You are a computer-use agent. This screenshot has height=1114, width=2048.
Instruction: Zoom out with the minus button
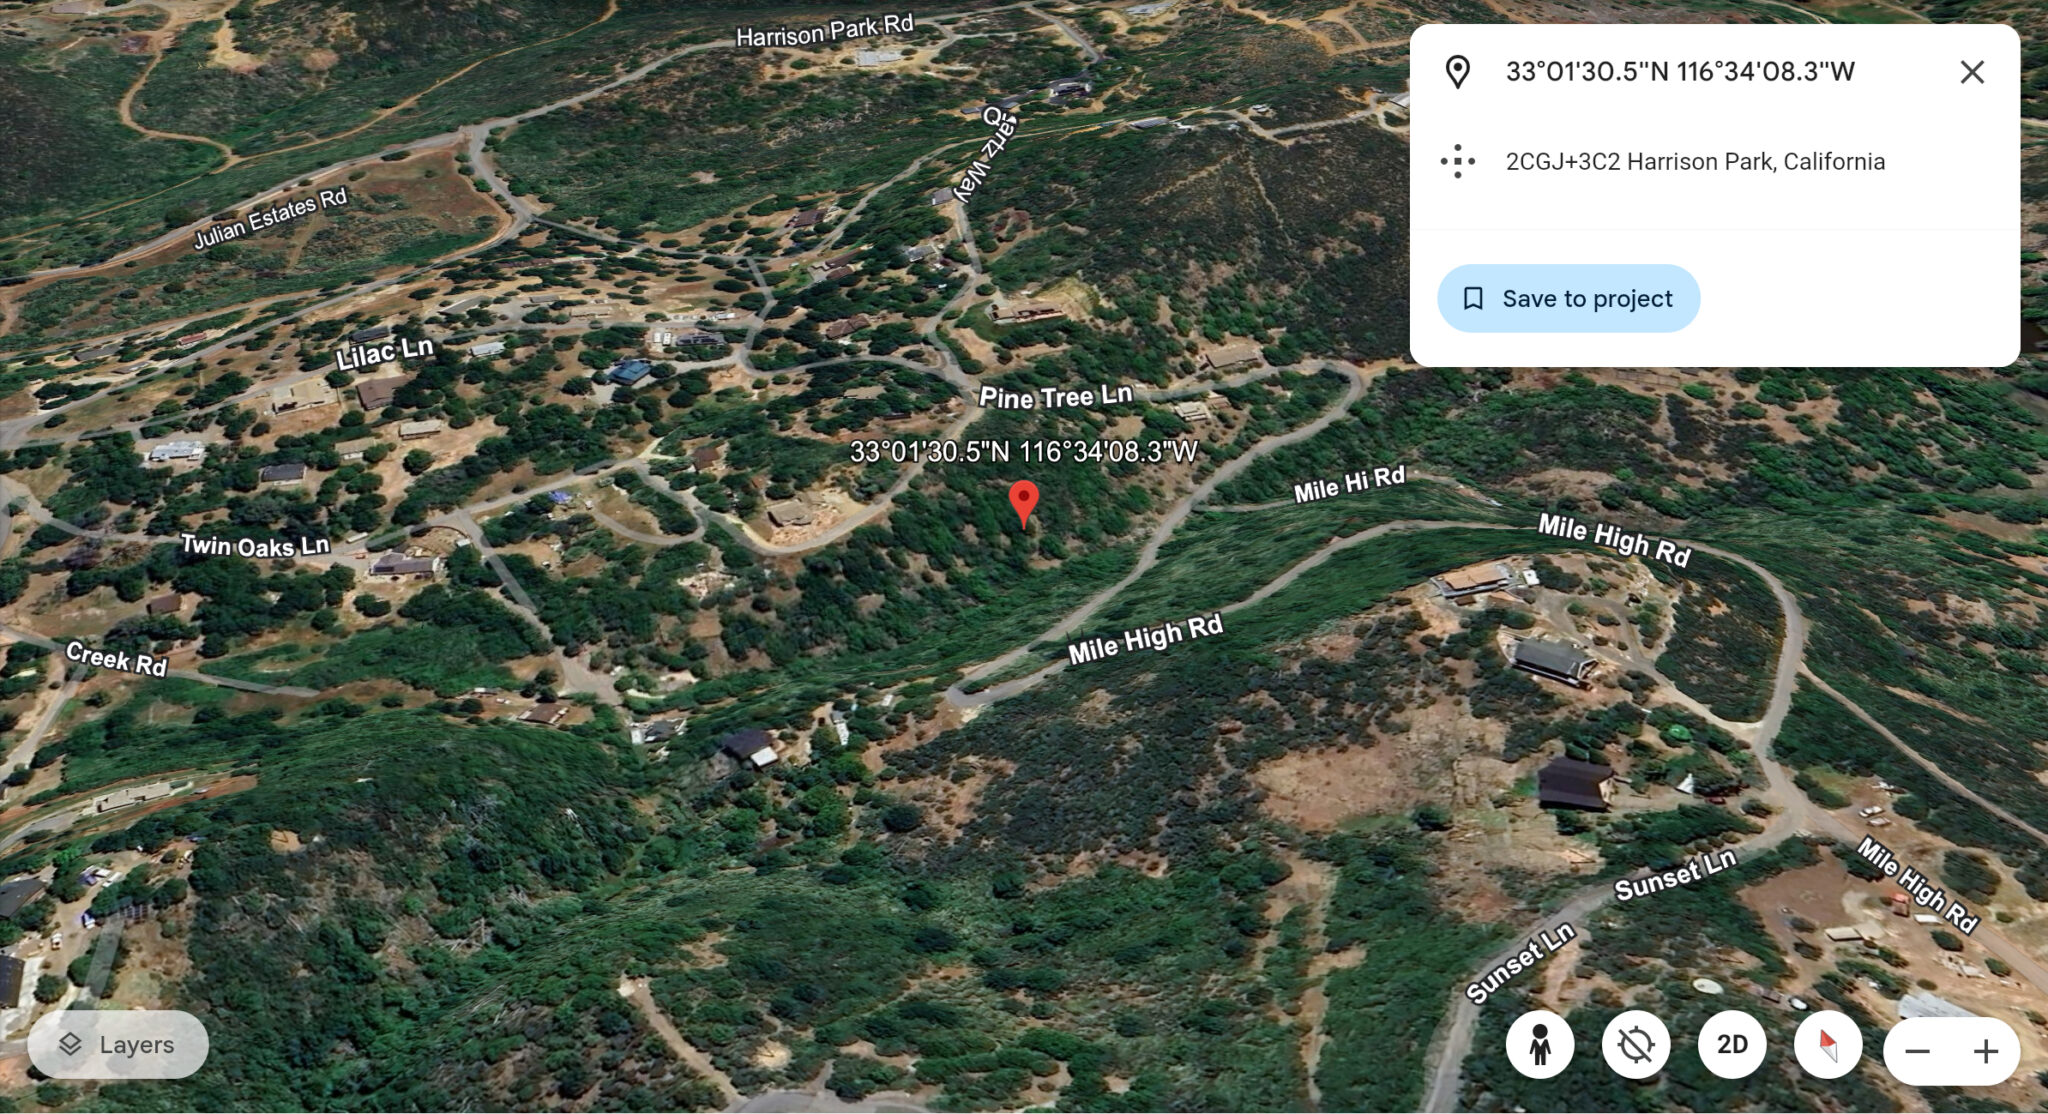[1917, 1051]
